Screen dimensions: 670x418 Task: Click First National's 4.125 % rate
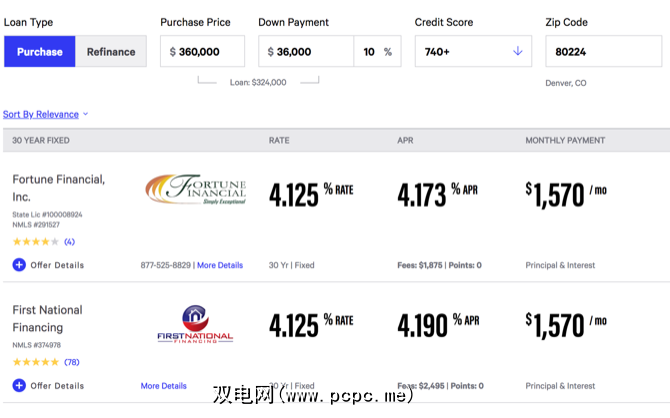tap(311, 325)
